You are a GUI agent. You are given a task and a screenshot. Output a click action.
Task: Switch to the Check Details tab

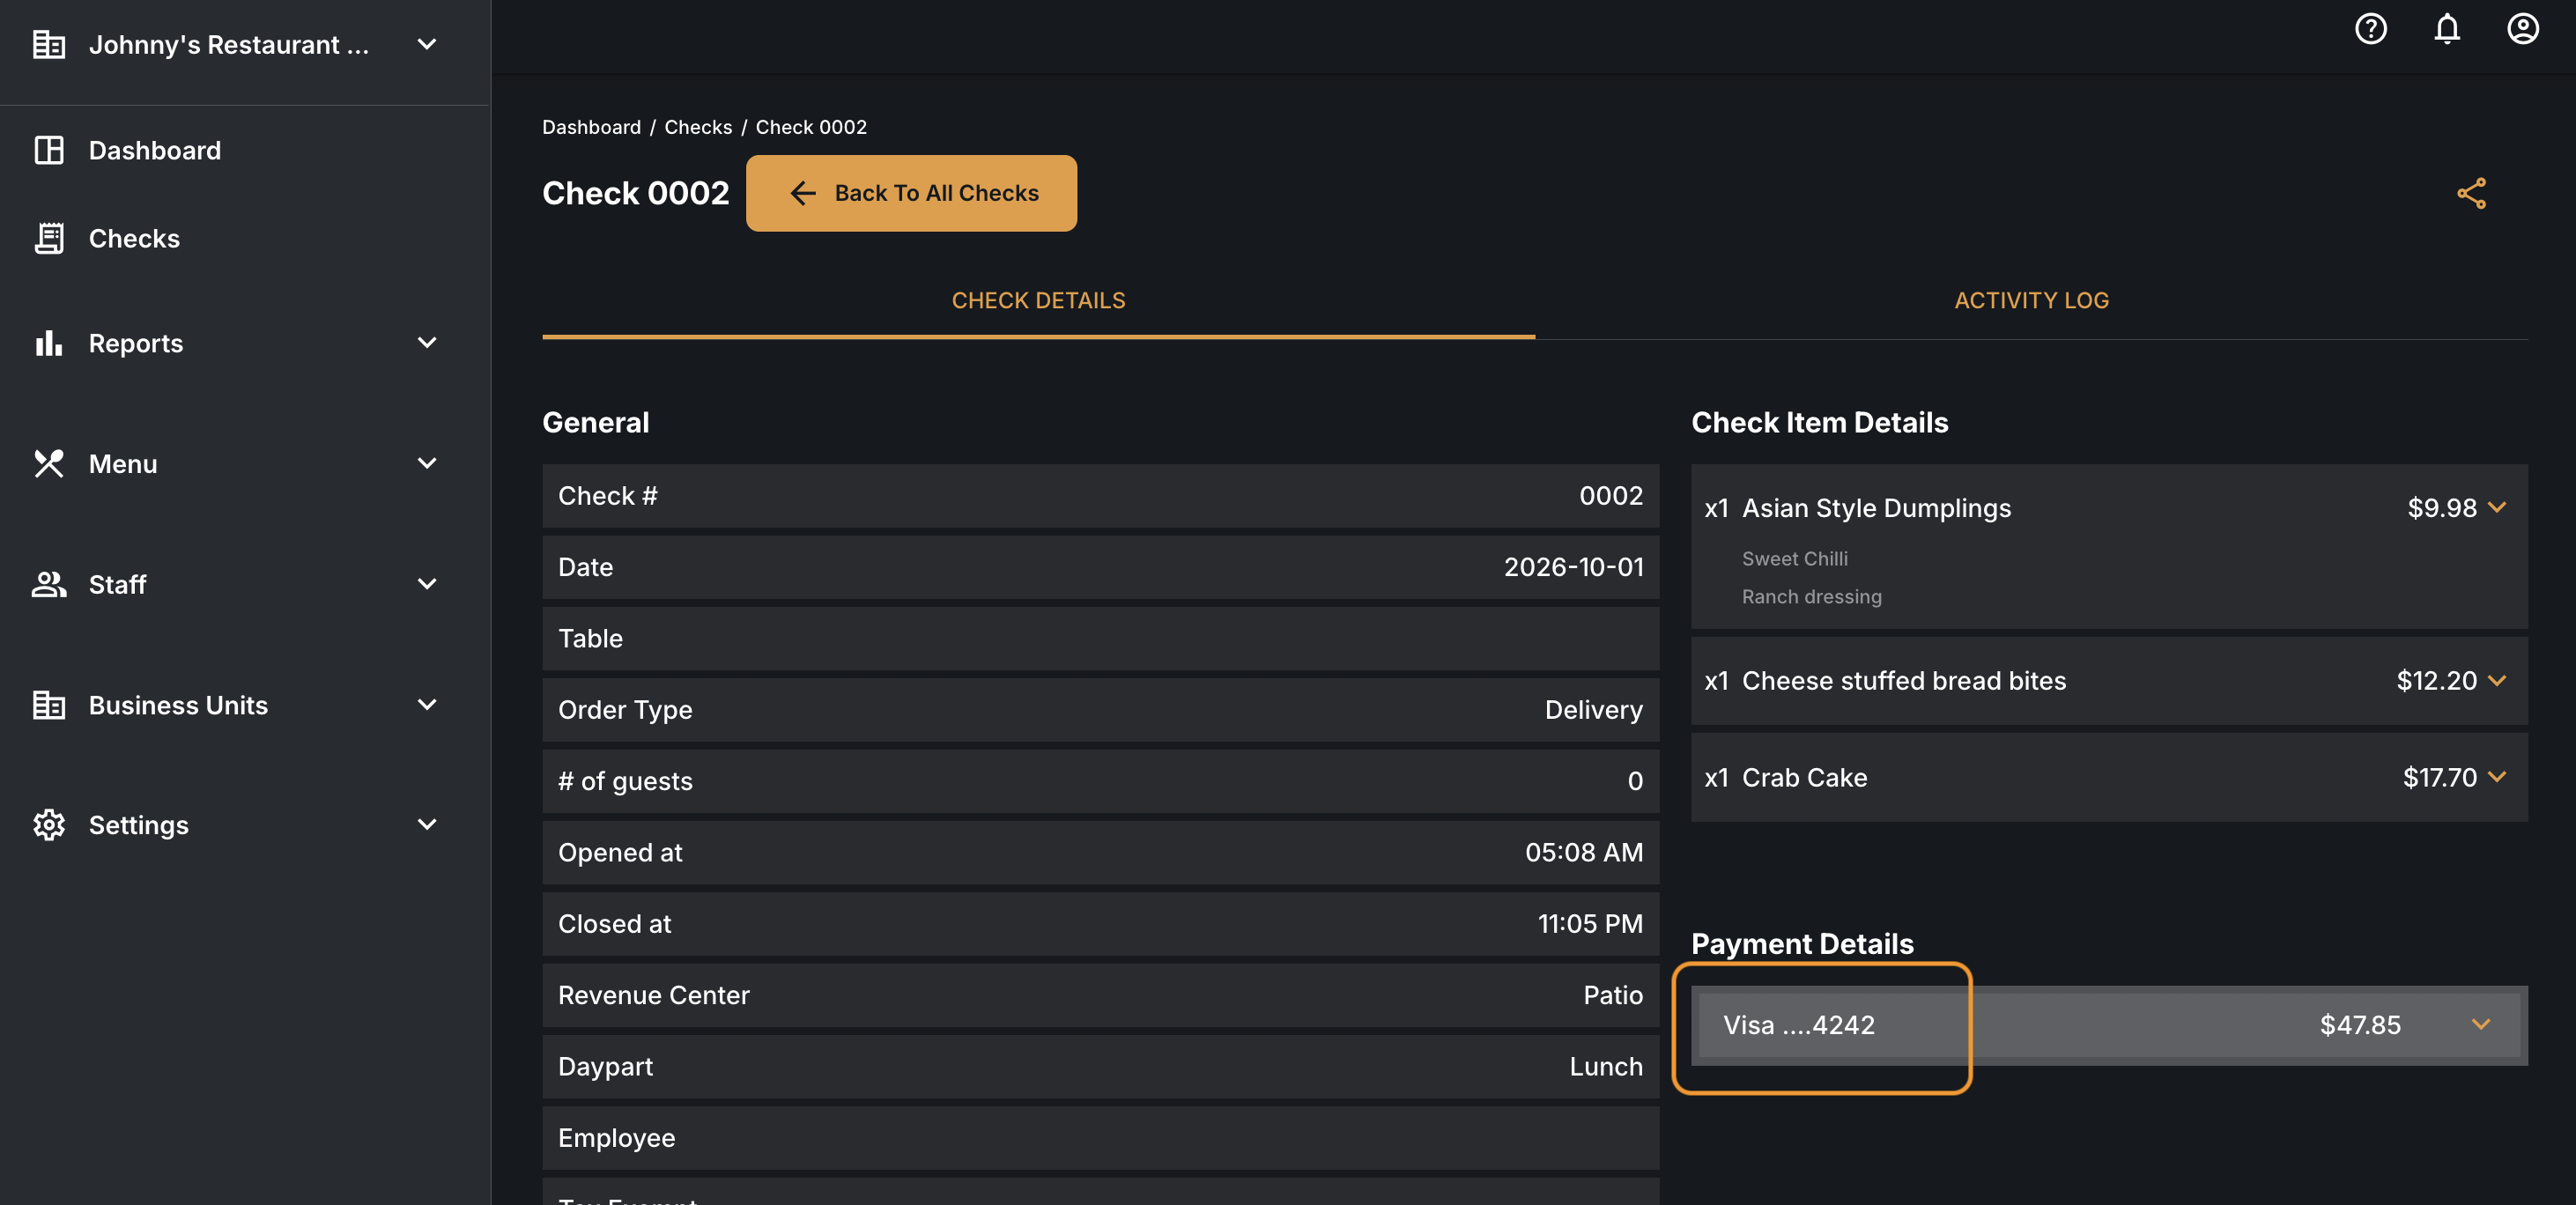[1038, 300]
